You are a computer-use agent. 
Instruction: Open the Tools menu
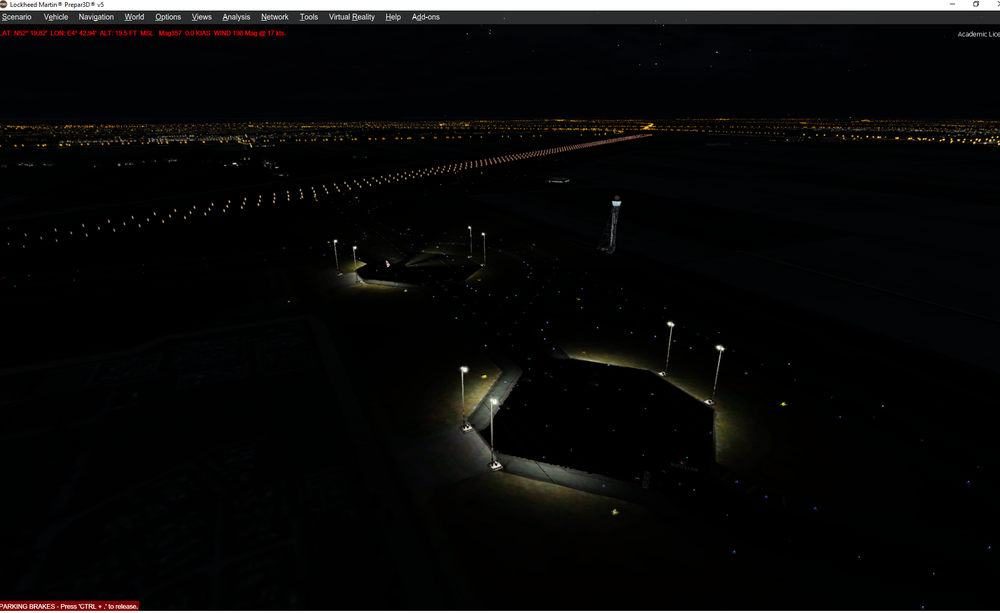pos(309,17)
